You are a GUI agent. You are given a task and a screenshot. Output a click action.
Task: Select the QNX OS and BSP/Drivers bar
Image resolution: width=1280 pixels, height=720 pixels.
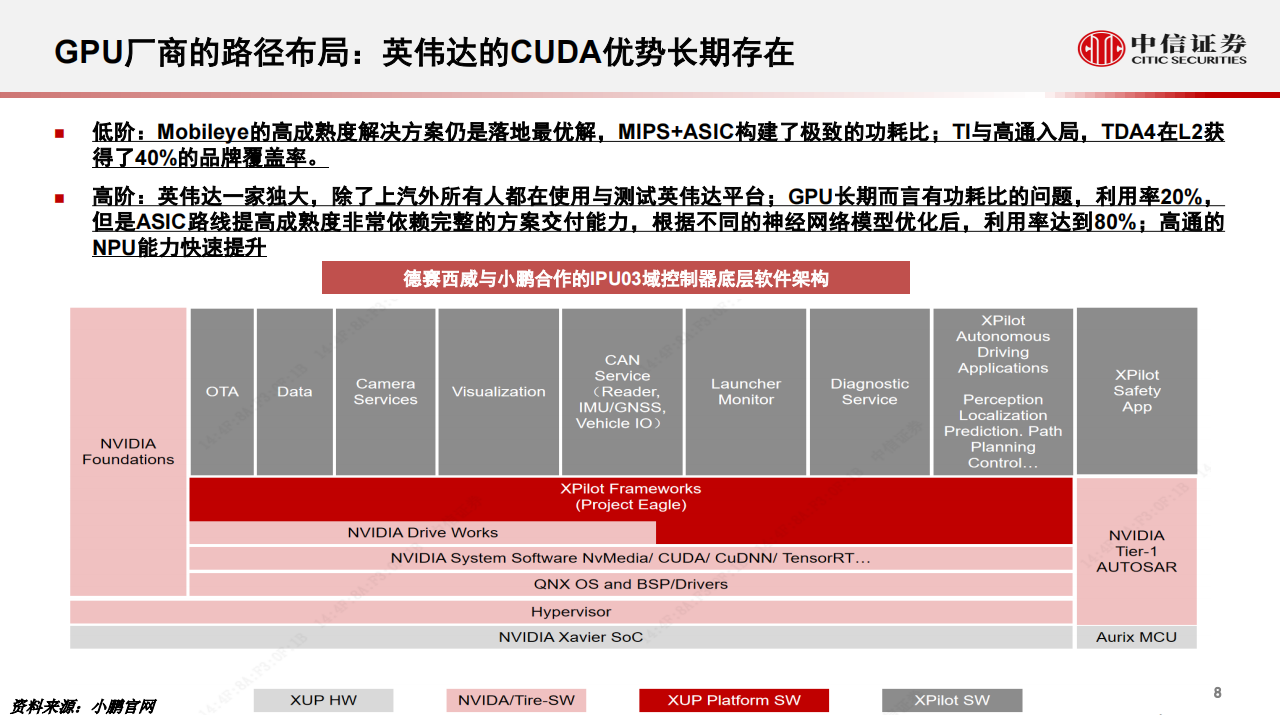click(631, 584)
